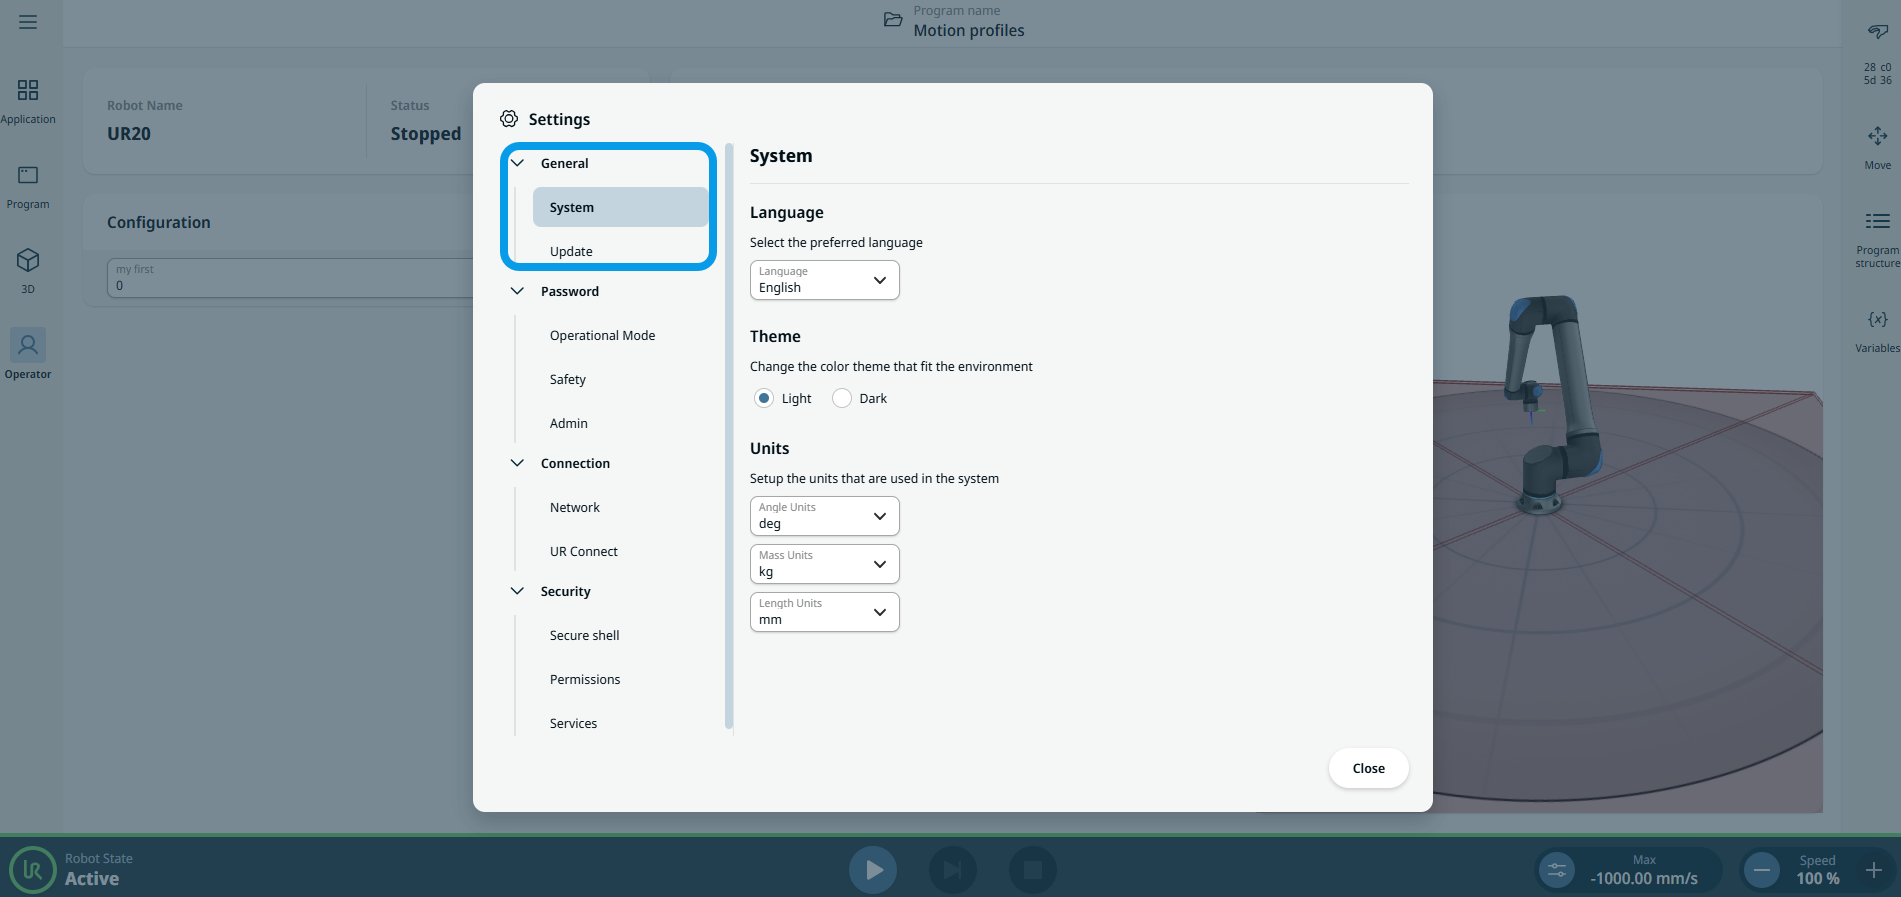Open the 3D view cube icon
Screen dimensions: 1901x897
[x=28, y=261]
